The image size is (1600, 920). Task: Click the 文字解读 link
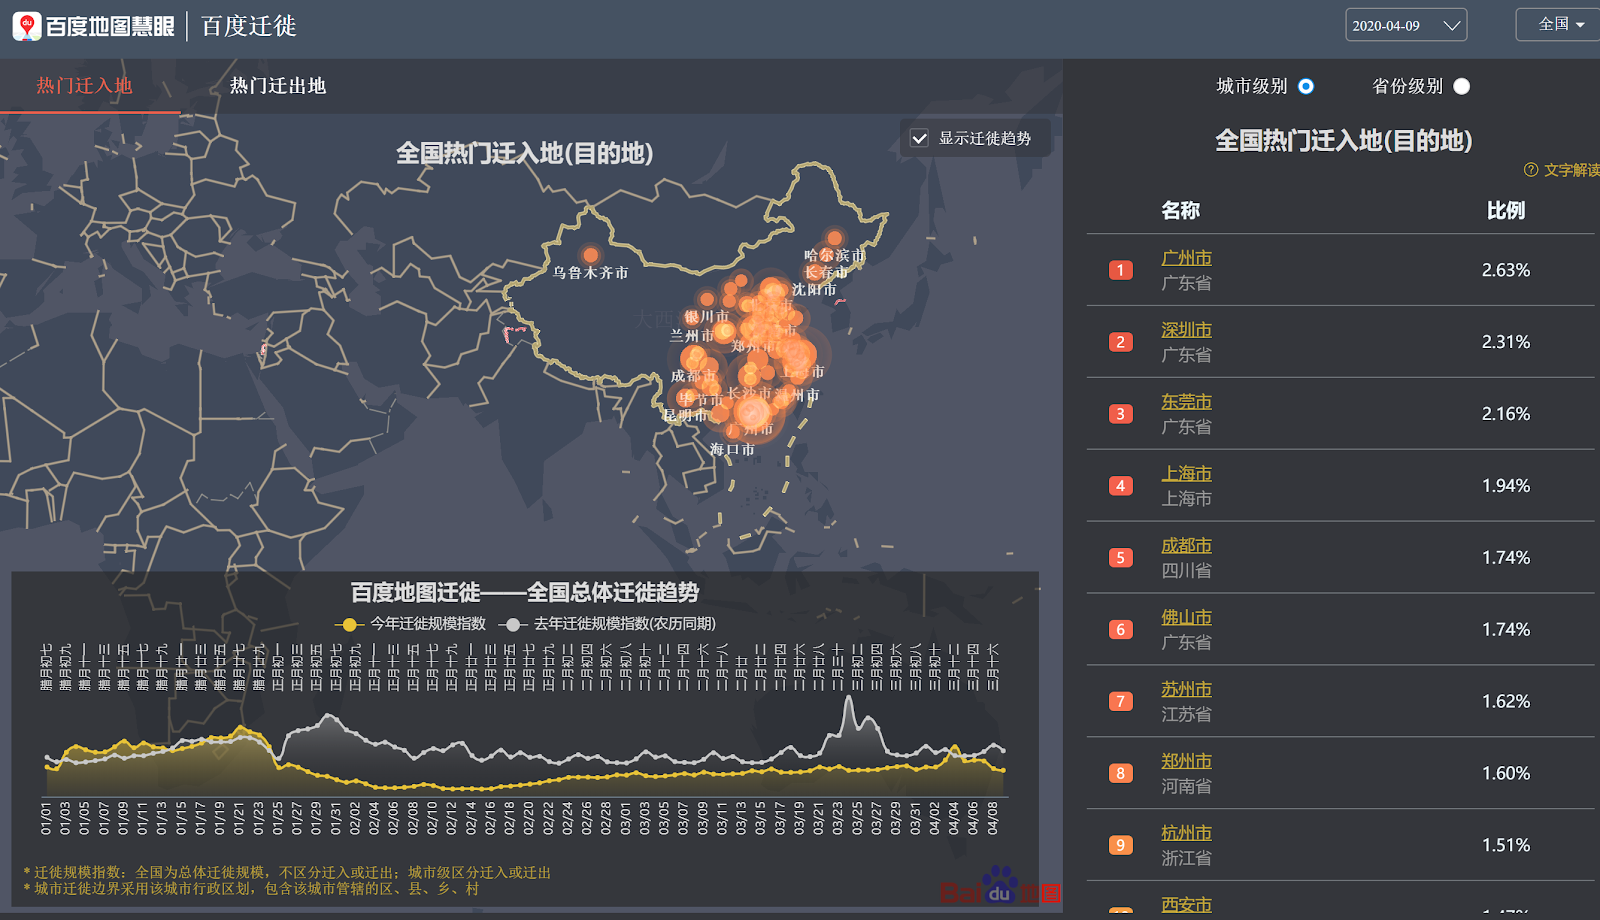point(1571,170)
